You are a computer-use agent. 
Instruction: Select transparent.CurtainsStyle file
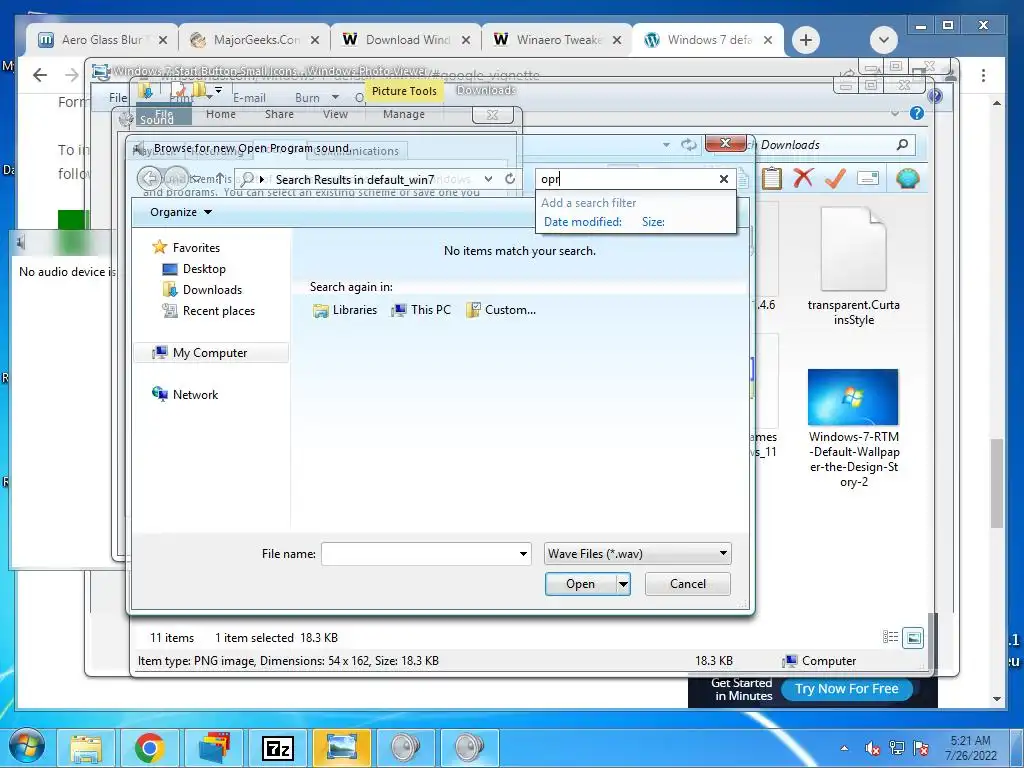[x=853, y=266]
